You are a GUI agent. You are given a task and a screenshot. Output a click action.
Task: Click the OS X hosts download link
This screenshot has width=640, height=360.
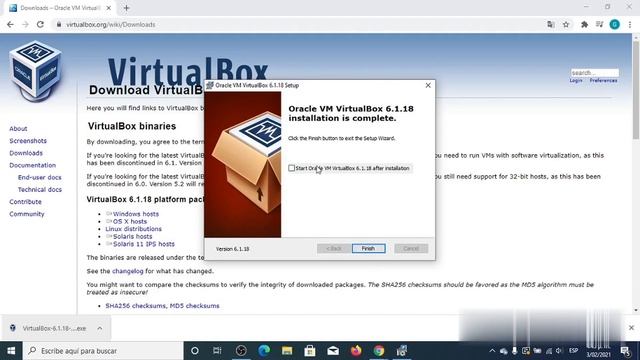[x=130, y=221]
